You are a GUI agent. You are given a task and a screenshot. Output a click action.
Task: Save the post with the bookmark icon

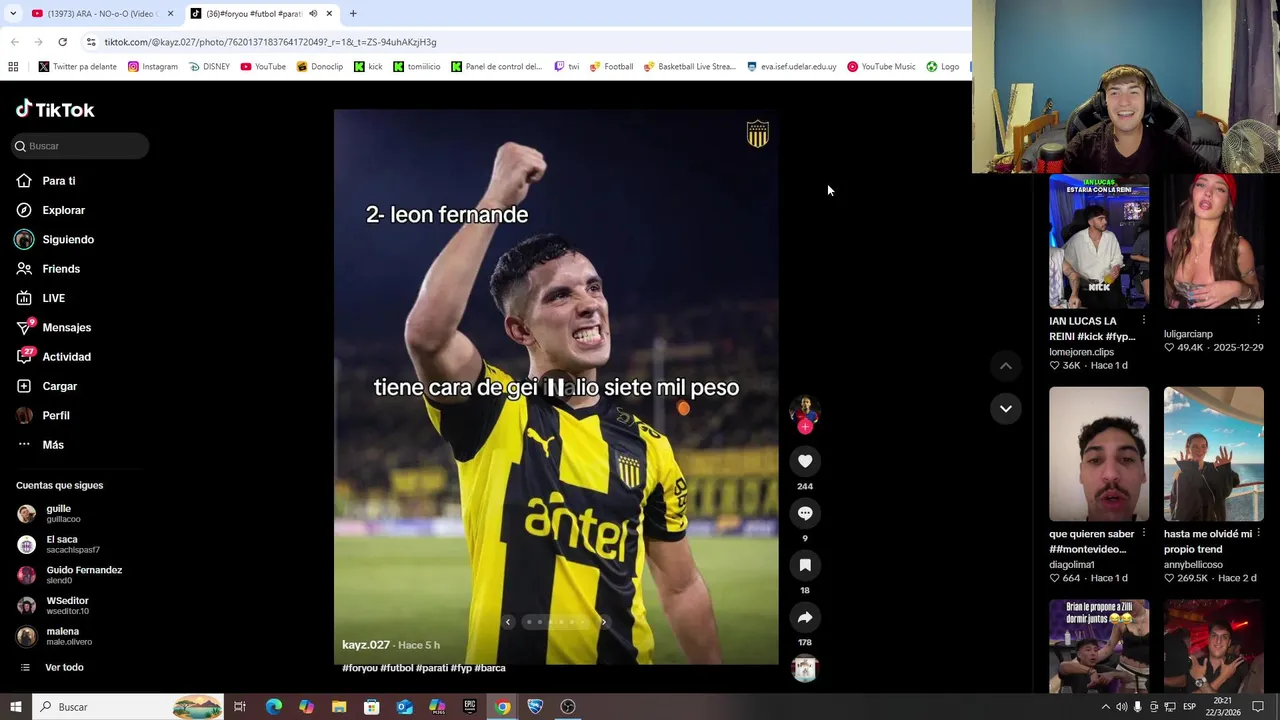tap(805, 565)
